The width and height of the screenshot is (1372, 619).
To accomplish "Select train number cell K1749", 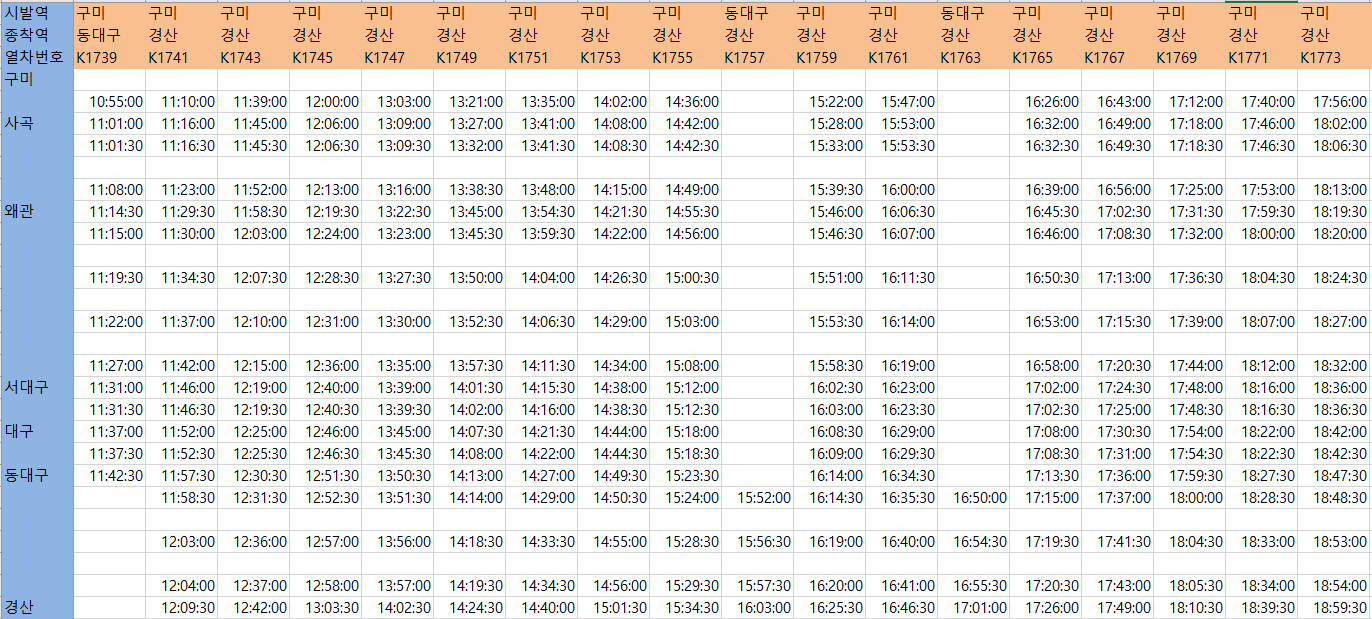I will 470,57.
